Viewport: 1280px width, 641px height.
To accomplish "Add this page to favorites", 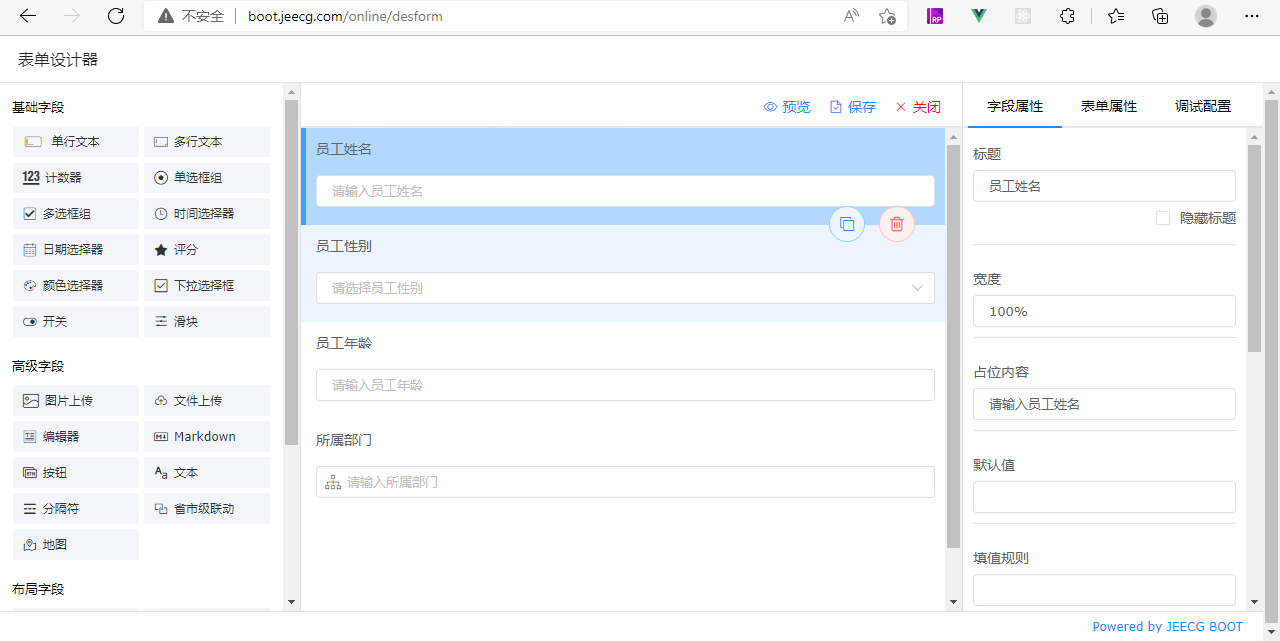I will pyautogui.click(x=887, y=16).
